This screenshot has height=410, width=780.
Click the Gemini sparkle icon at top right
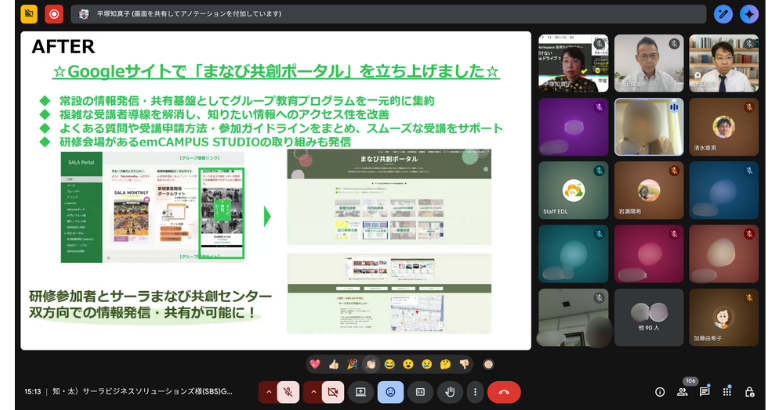pyautogui.click(x=750, y=14)
